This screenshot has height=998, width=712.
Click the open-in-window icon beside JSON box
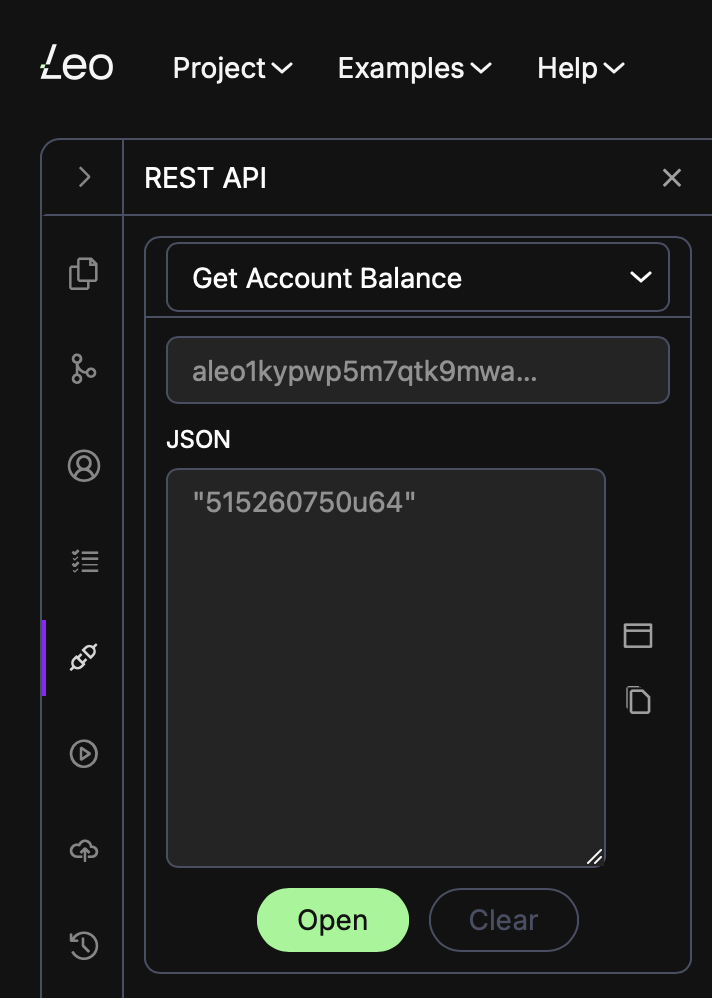(638, 635)
